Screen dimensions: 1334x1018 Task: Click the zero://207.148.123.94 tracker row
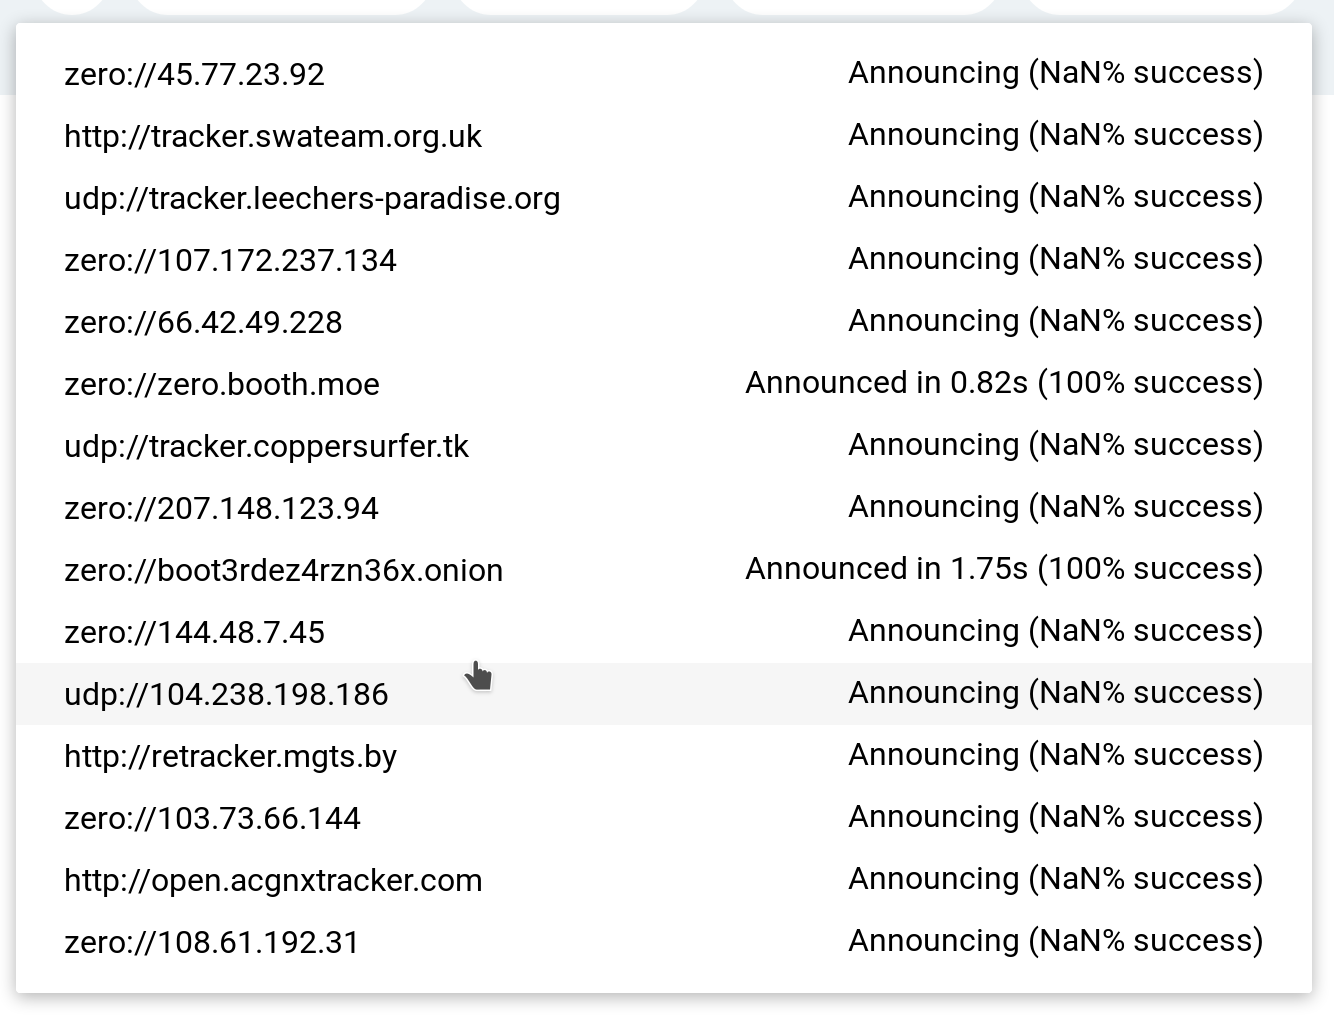click(x=221, y=509)
